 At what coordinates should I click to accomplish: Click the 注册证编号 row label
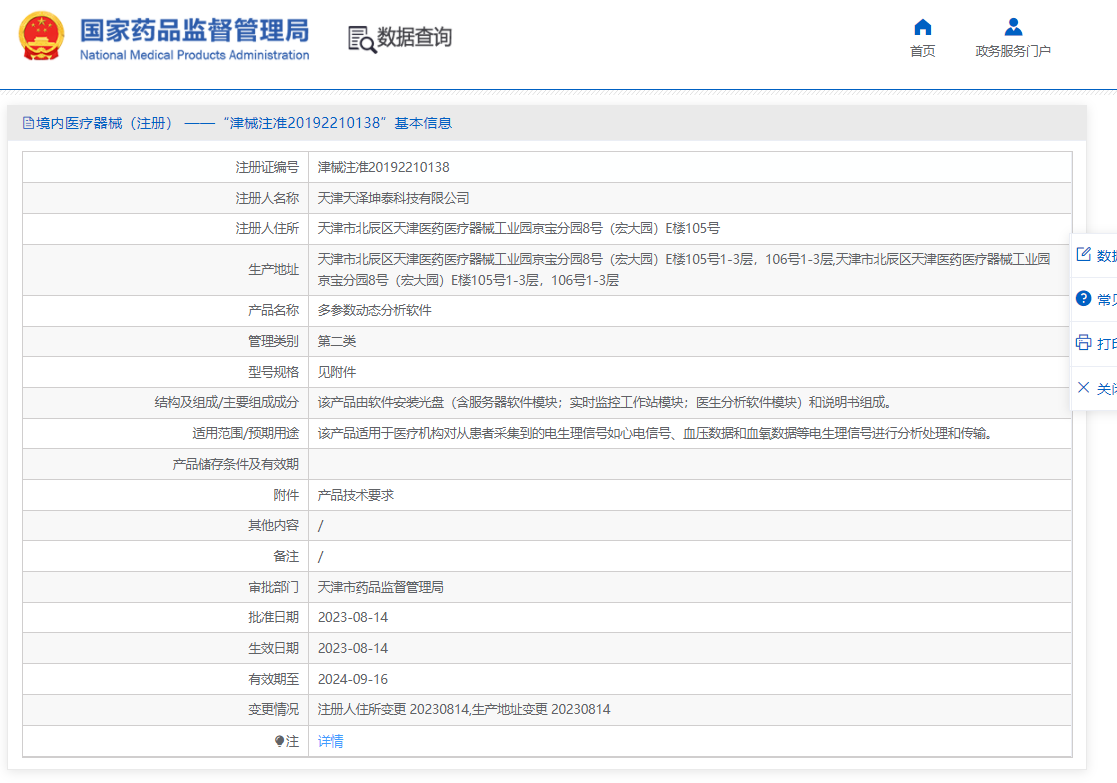coord(267,167)
